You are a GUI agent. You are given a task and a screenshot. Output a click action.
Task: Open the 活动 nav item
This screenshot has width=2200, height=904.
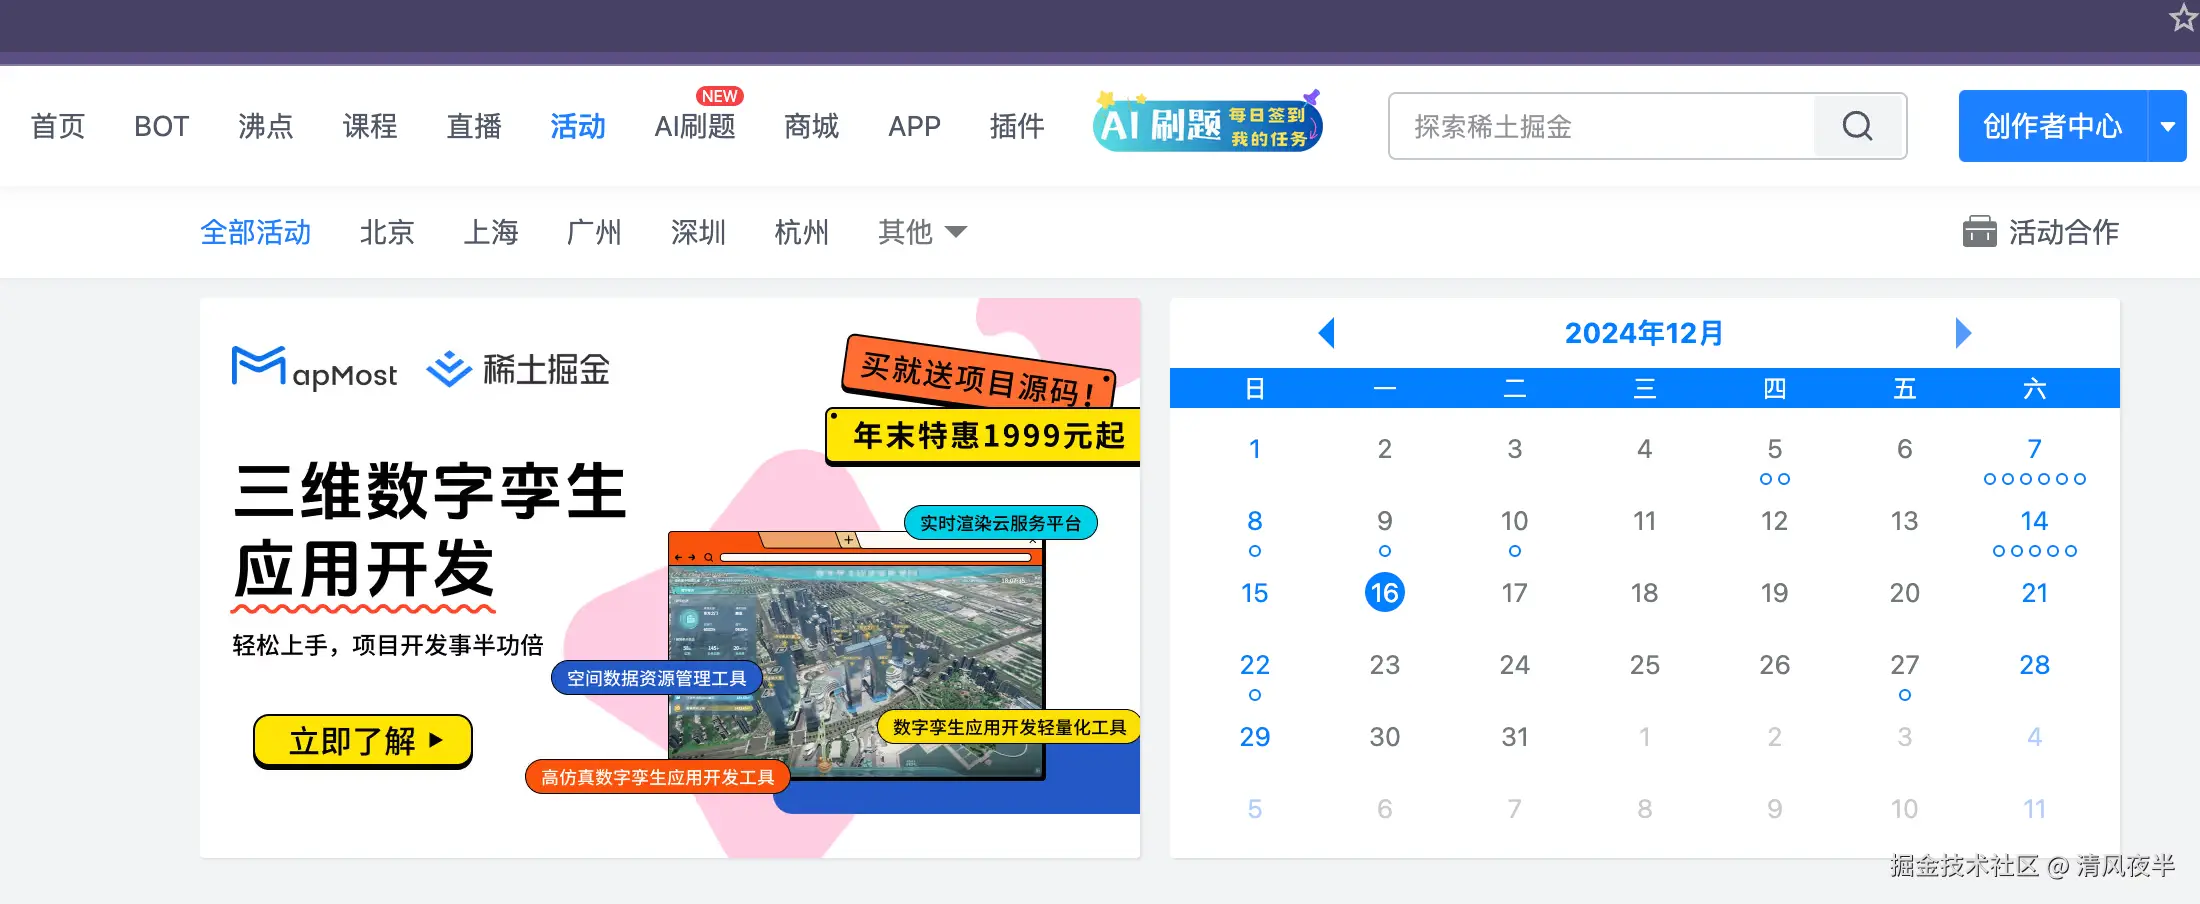point(577,126)
